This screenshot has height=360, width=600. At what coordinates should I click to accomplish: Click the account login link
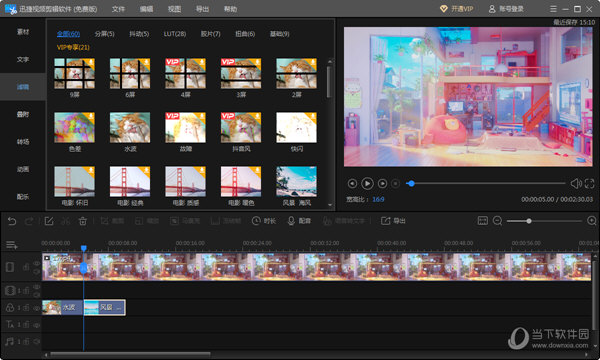point(506,9)
